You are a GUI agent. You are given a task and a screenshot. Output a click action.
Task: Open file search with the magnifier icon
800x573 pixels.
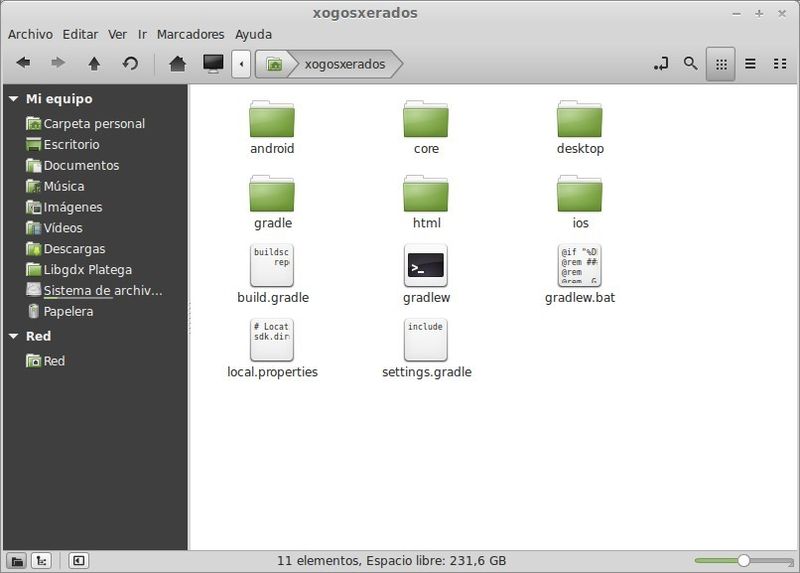click(690, 64)
